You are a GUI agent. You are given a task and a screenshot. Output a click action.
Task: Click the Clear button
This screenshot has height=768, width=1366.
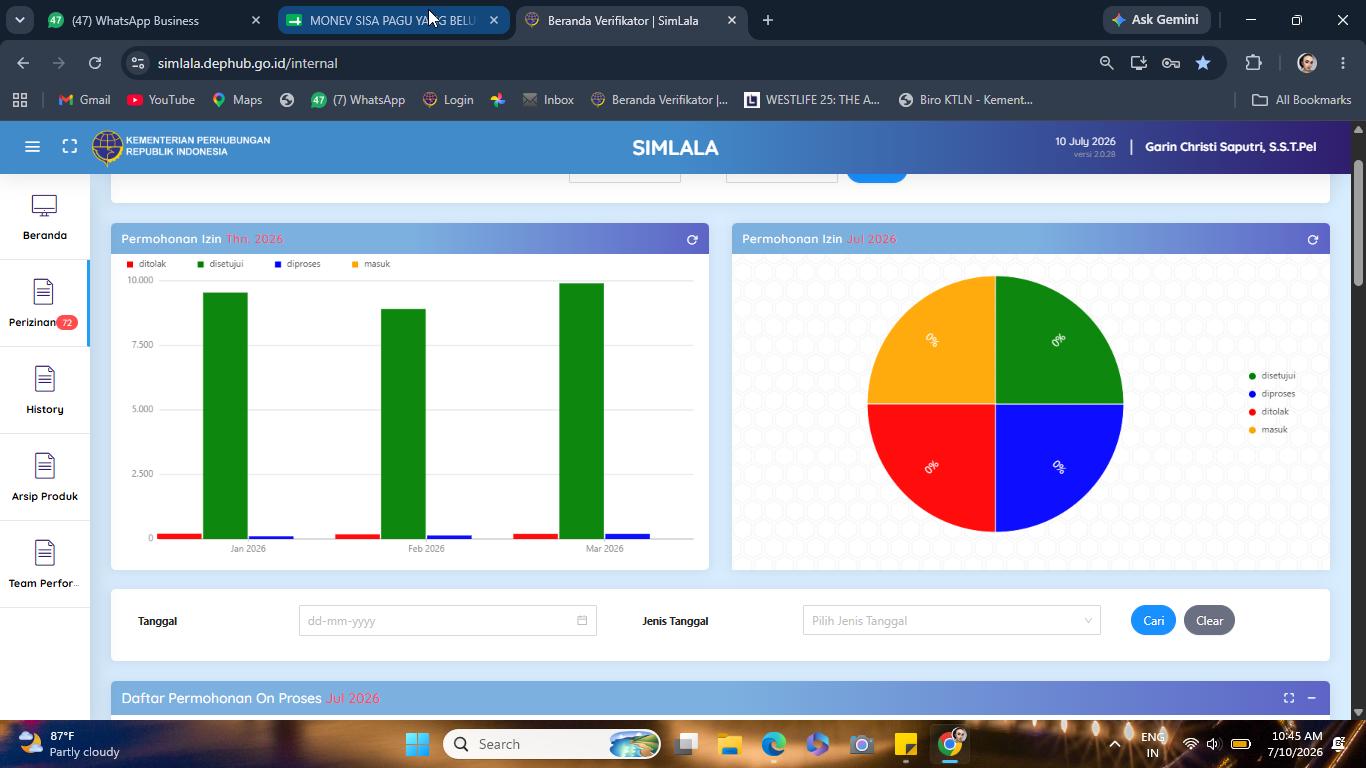(x=1209, y=621)
